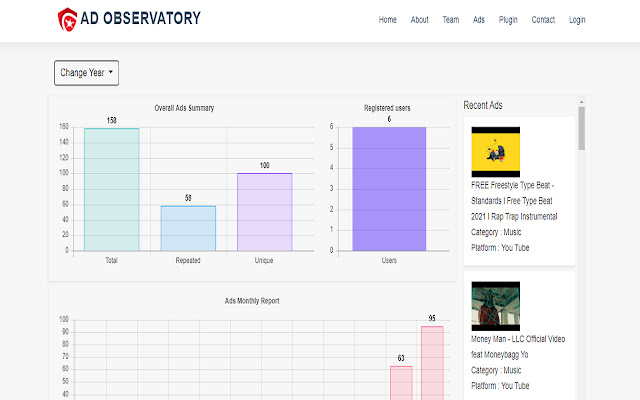Viewport: 640px width, 400px height.
Task: Visit the Plugin page
Action: click(508, 20)
